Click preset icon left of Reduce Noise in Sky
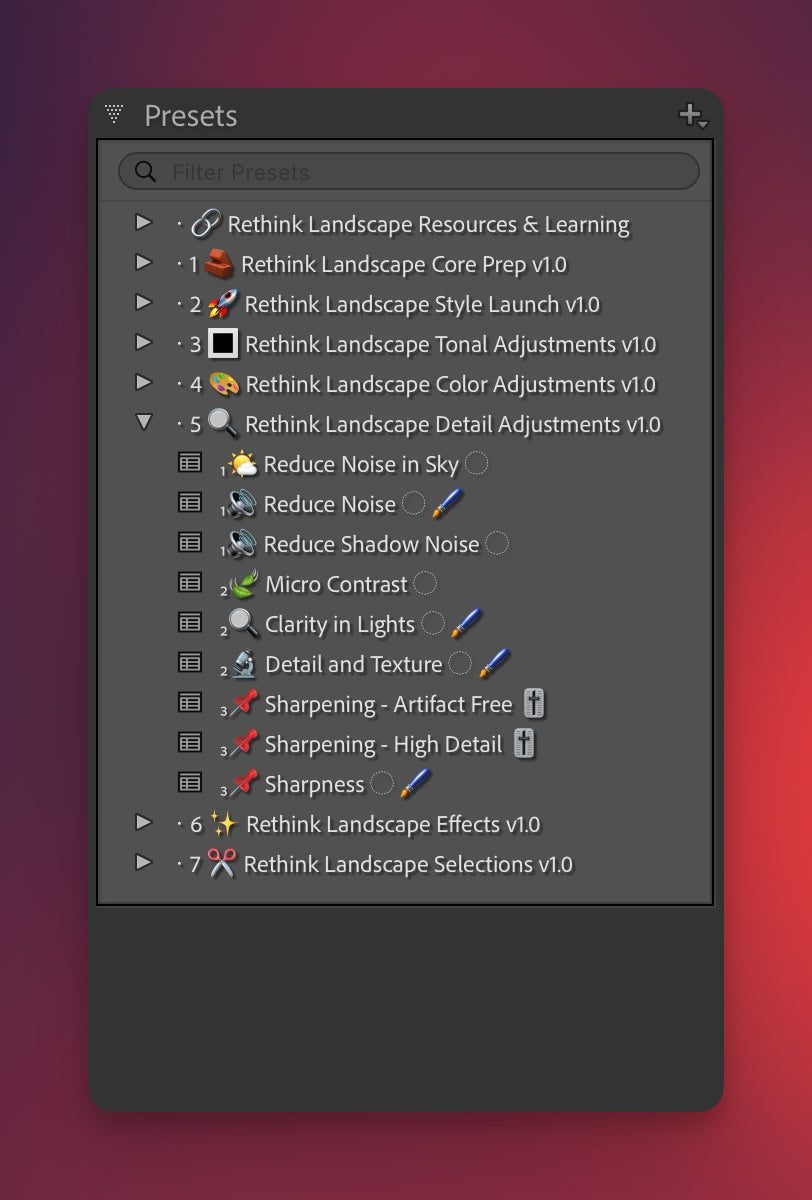Screen dimensions: 812x1200 (x=190, y=462)
